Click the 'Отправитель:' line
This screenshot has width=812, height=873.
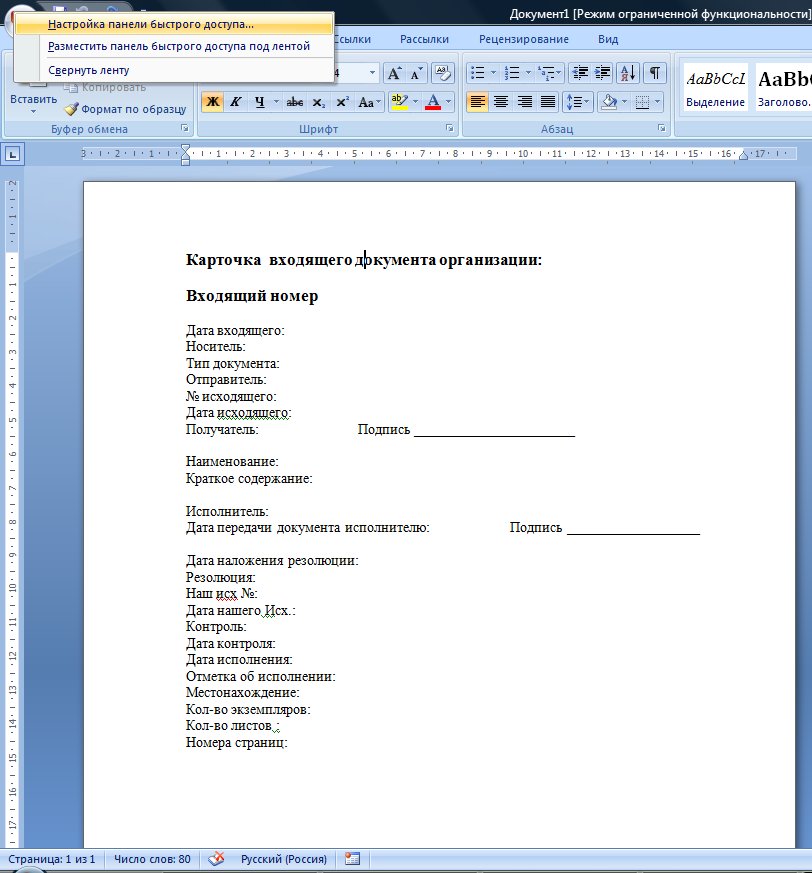tap(226, 380)
